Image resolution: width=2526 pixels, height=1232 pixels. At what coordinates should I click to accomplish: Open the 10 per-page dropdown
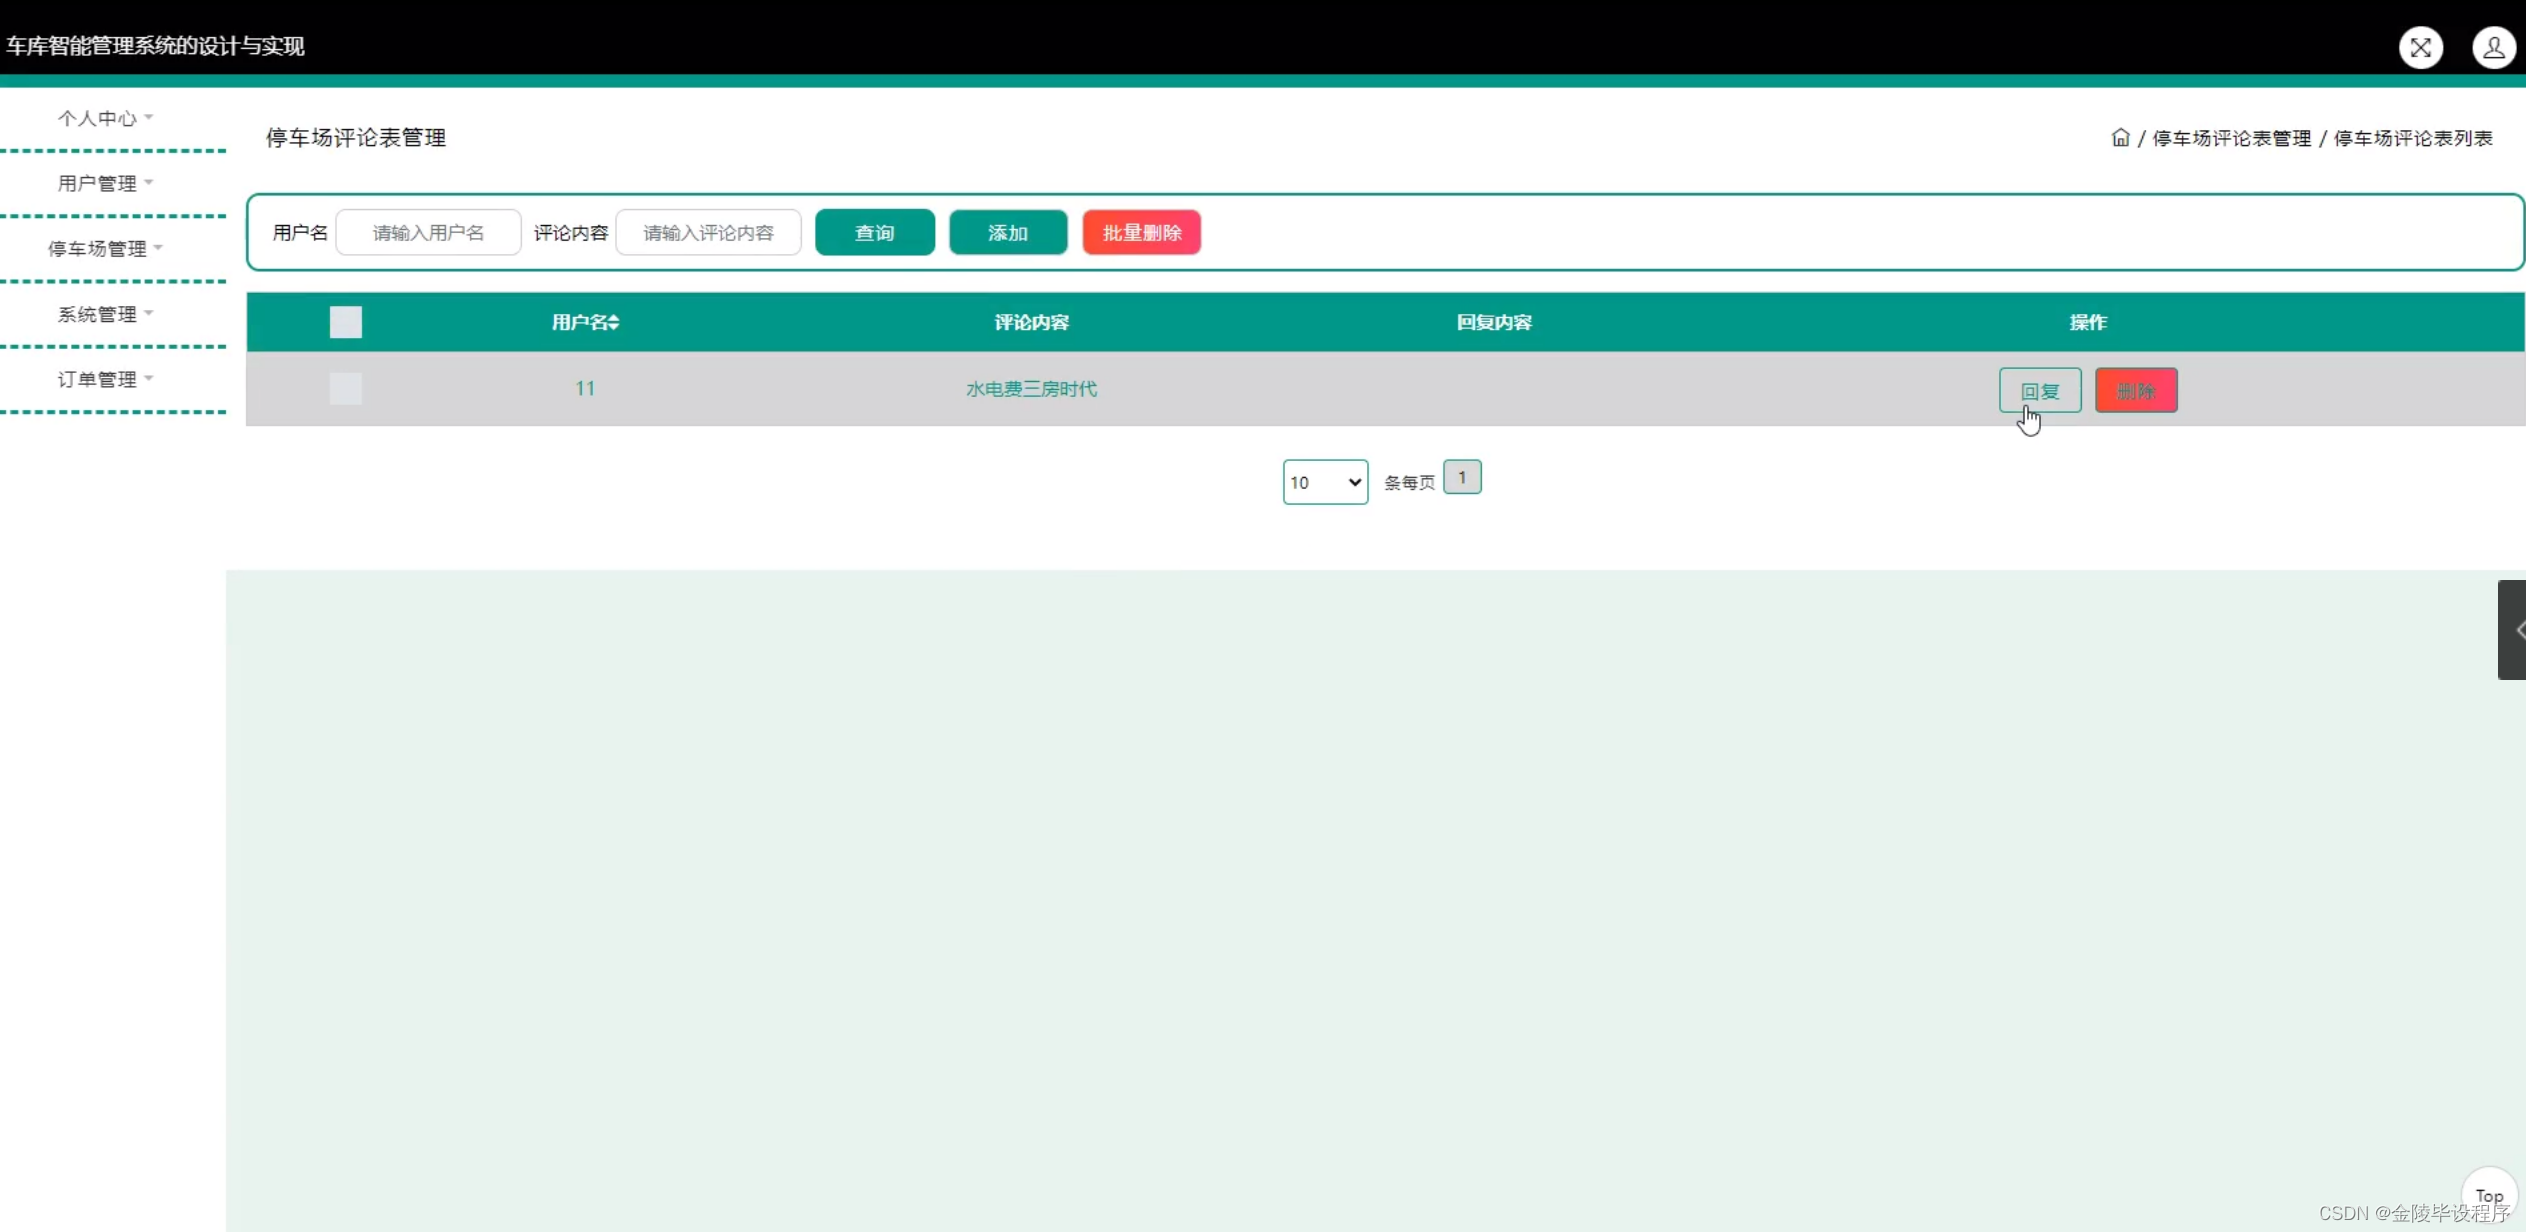(1325, 482)
